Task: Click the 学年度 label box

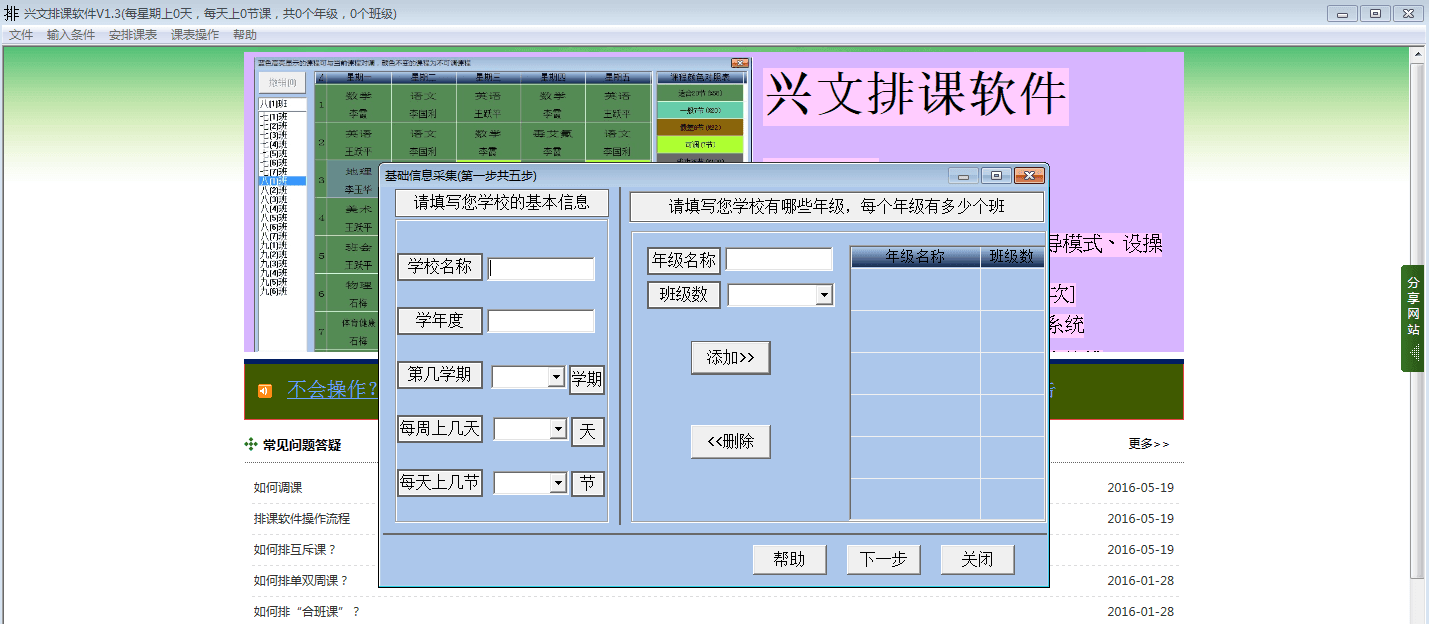Action: (x=440, y=321)
